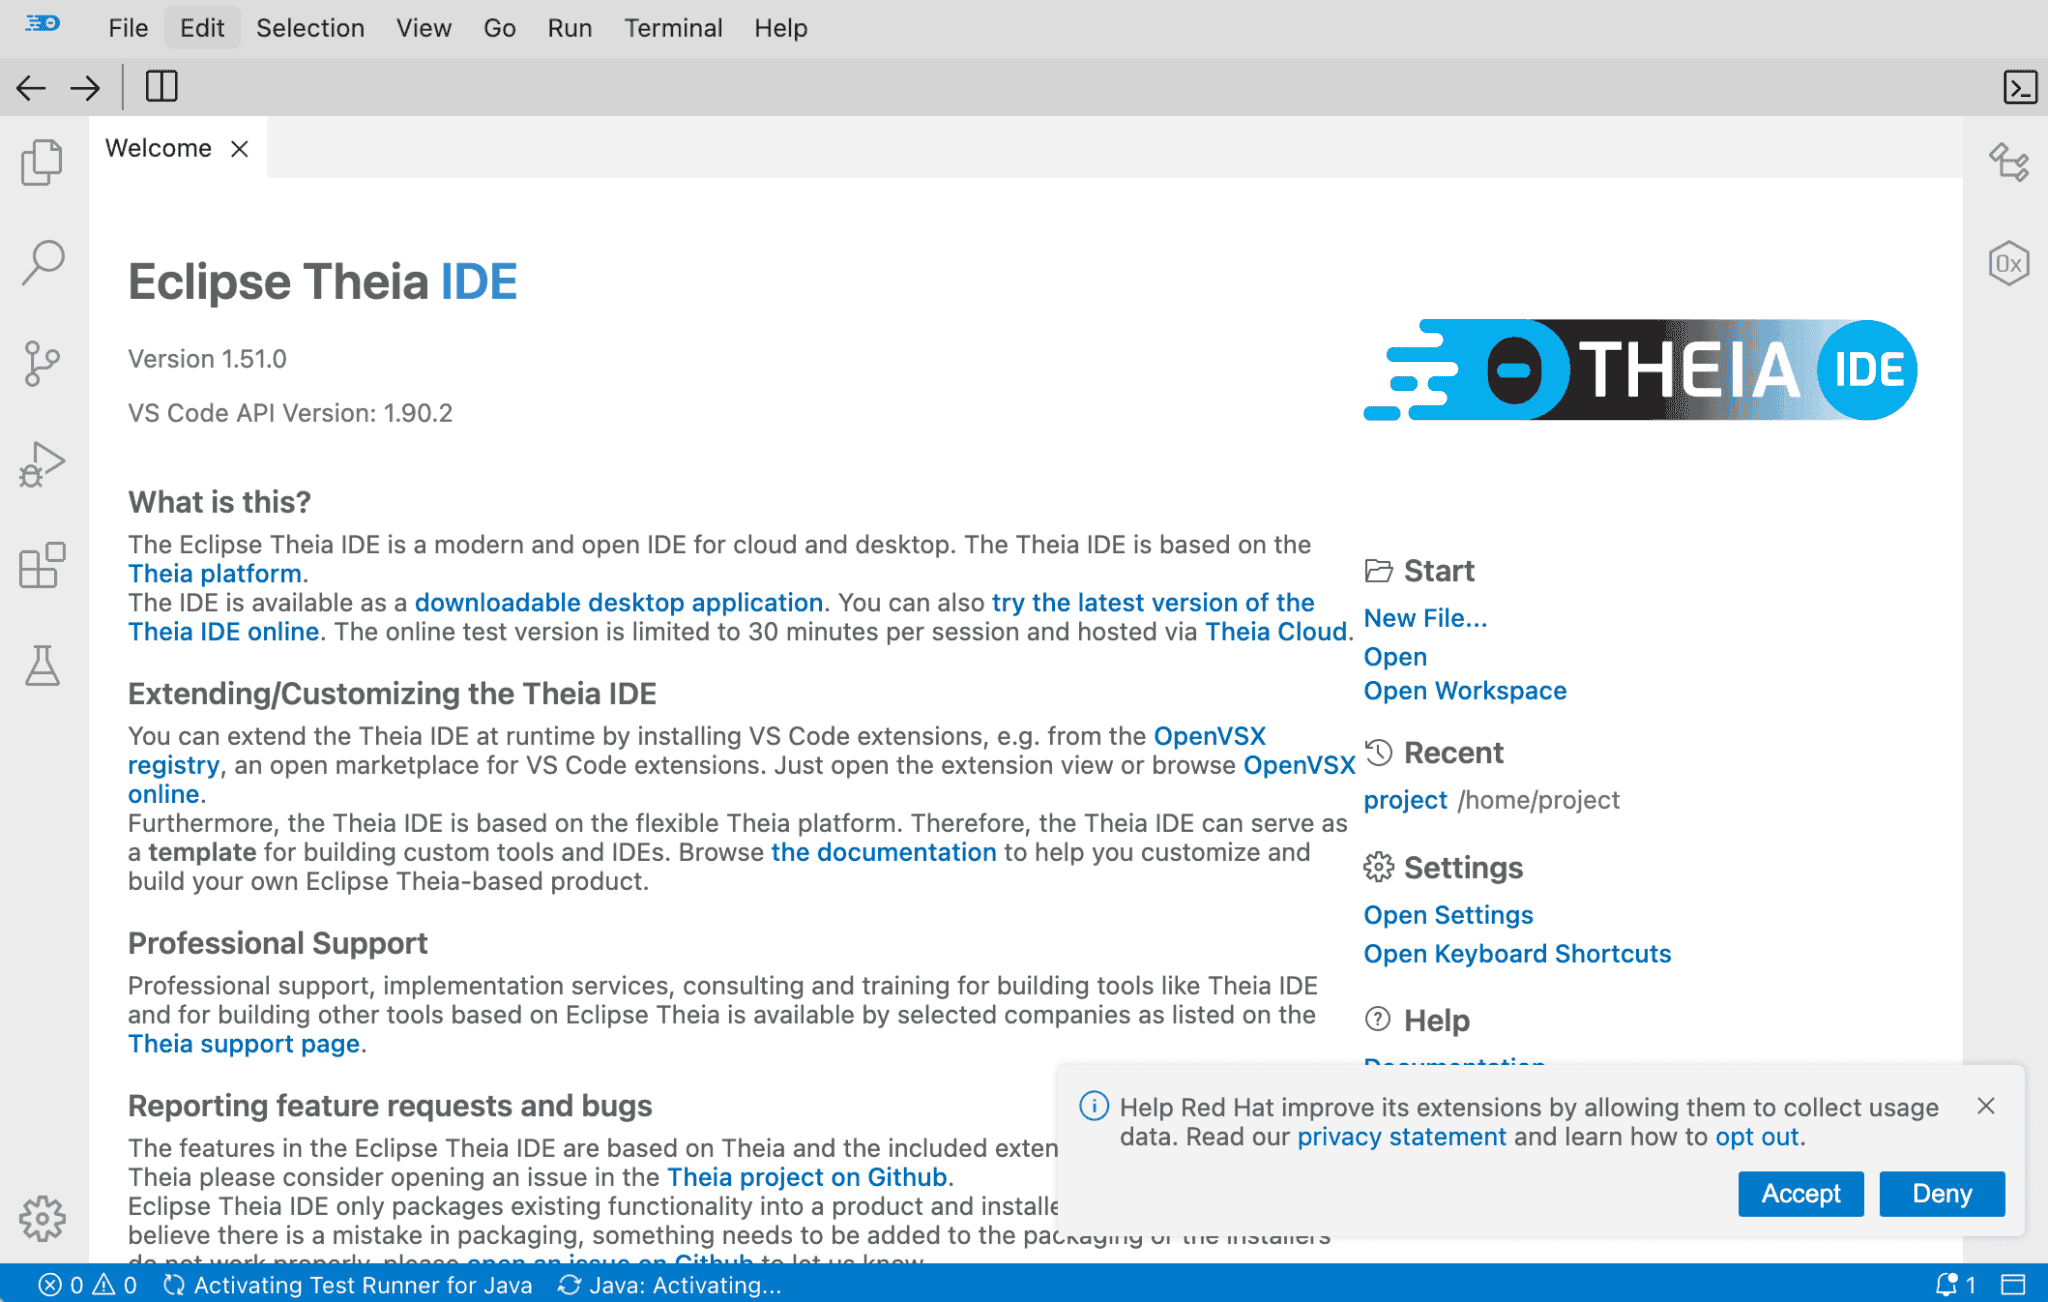The height and width of the screenshot is (1302, 2048).
Task: Open the Terminal menu
Action: (673, 27)
